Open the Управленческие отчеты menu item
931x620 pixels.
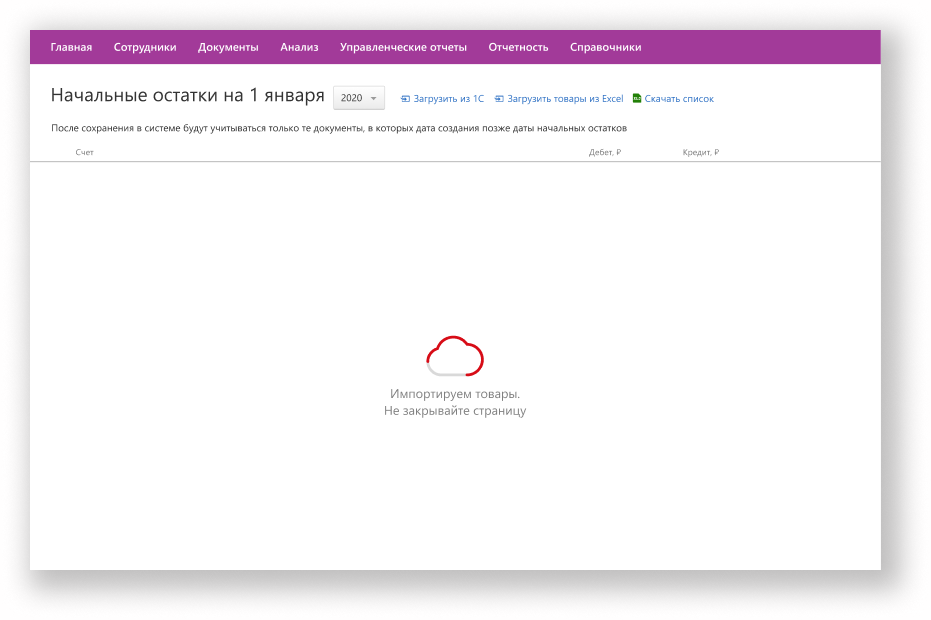[x=403, y=48]
